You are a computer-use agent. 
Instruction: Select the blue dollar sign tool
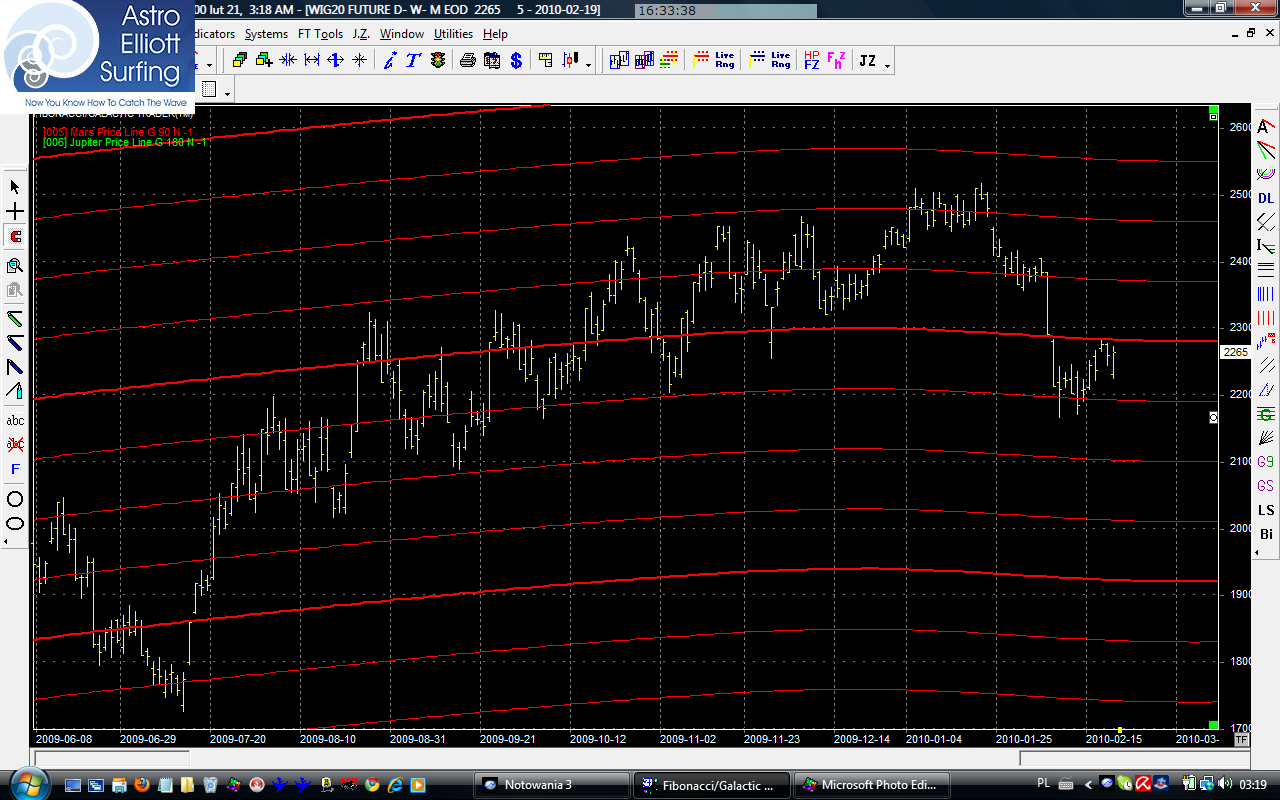tap(516, 61)
